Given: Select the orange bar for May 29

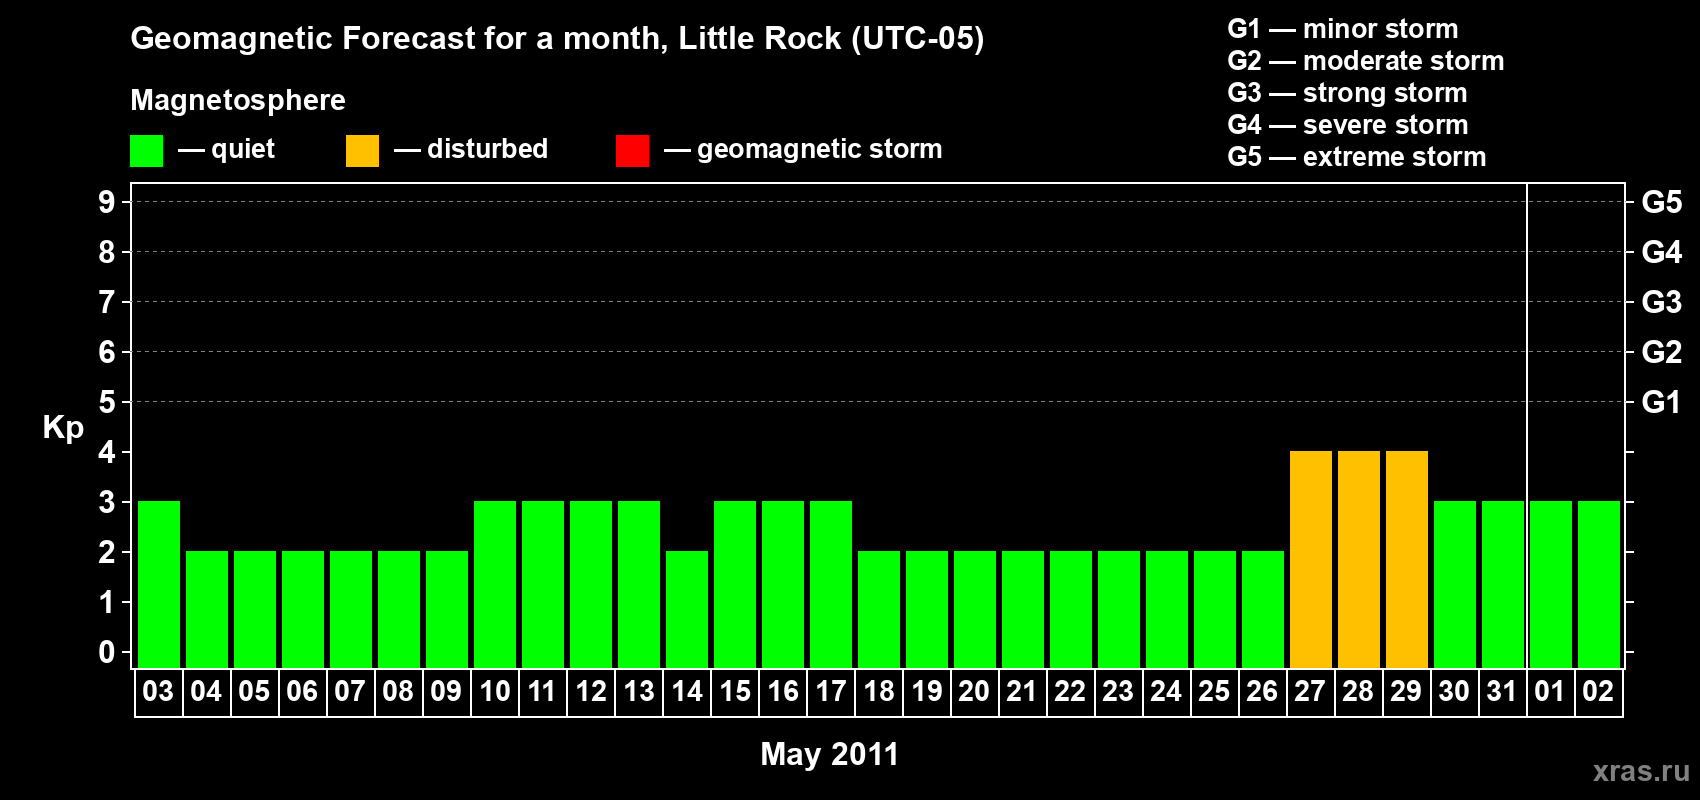Looking at the screenshot, I should (x=1406, y=559).
